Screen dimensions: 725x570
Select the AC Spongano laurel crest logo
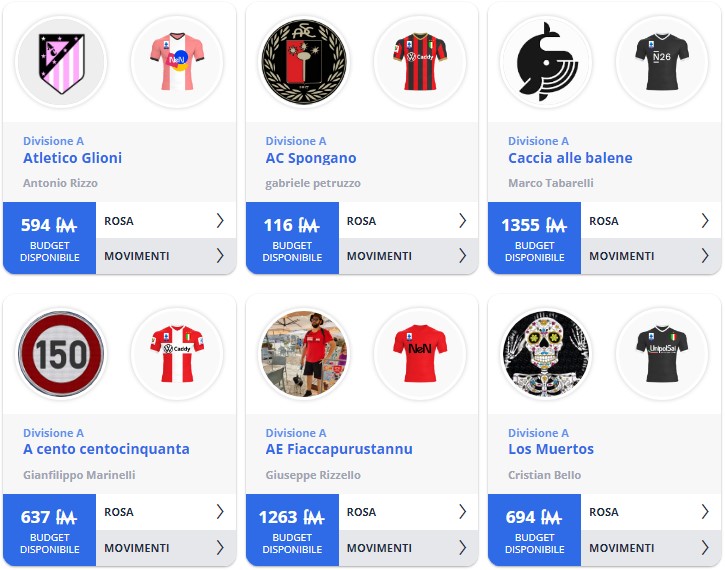click(304, 62)
